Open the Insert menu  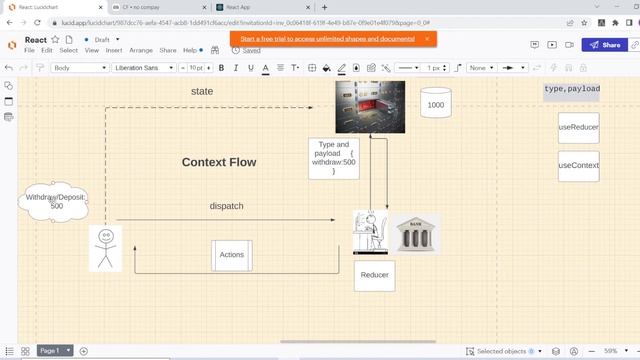(114, 50)
